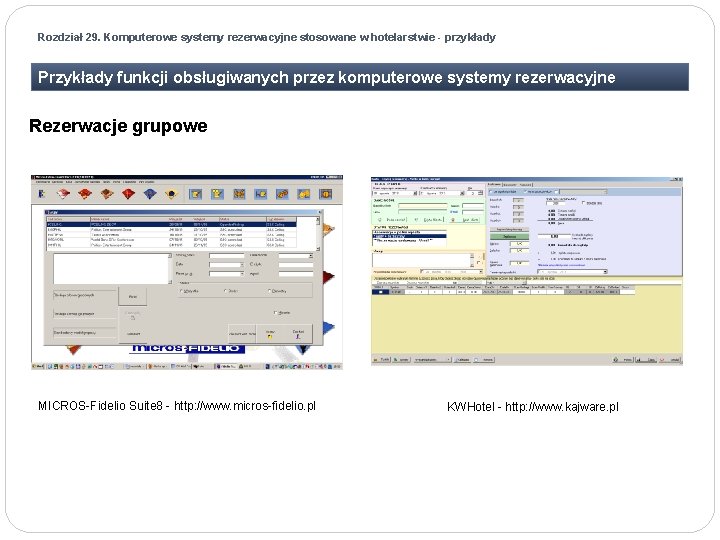
Task: Click the leftmost button in KWHotel bottom bar
Action: 381,360
